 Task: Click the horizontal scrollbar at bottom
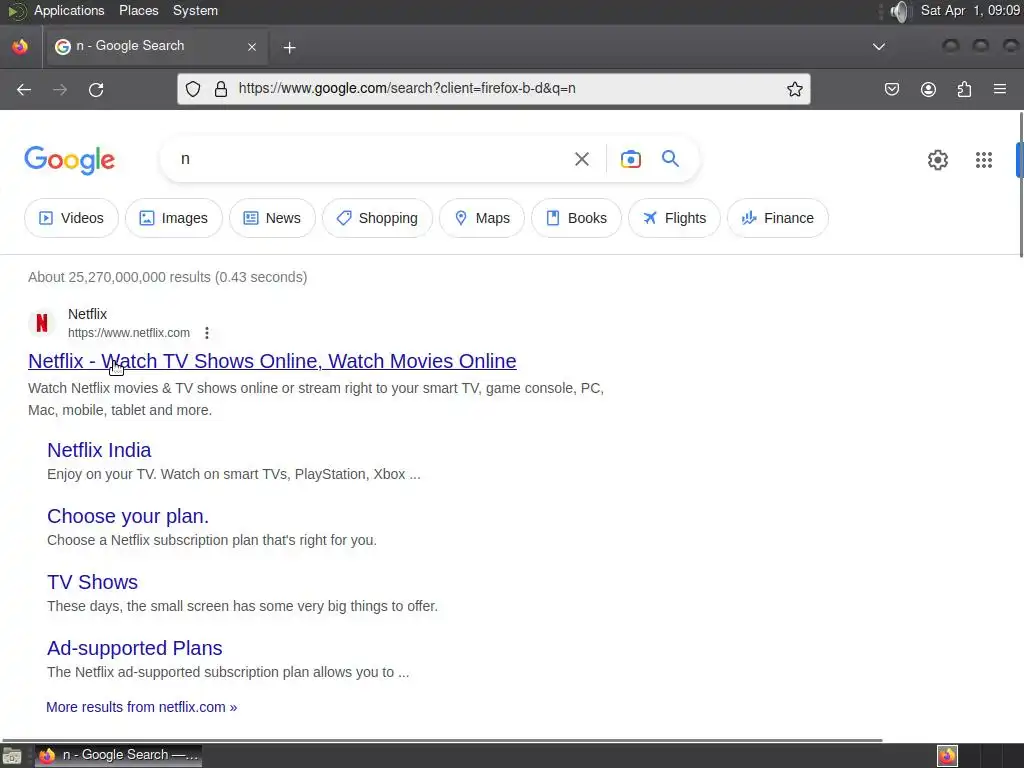[x=442, y=741]
